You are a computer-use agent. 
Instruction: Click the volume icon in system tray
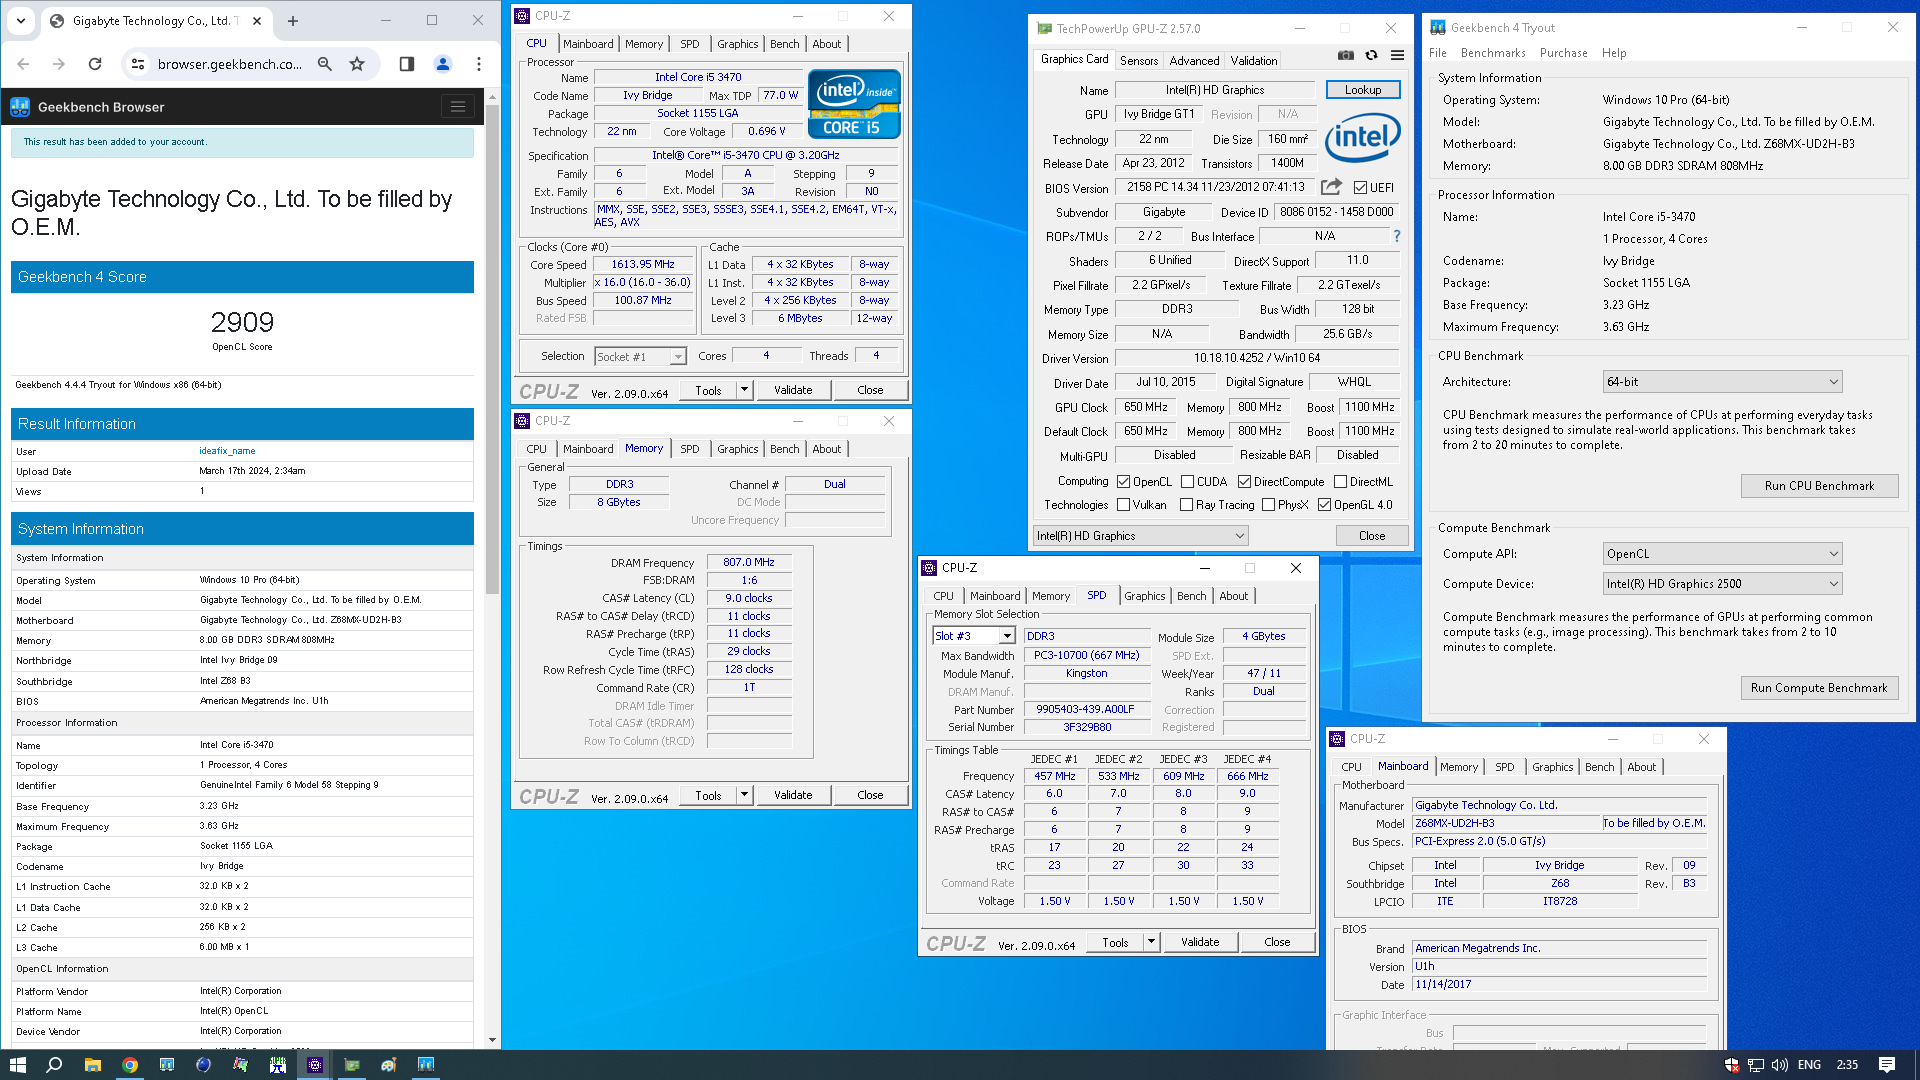click(x=1780, y=1065)
